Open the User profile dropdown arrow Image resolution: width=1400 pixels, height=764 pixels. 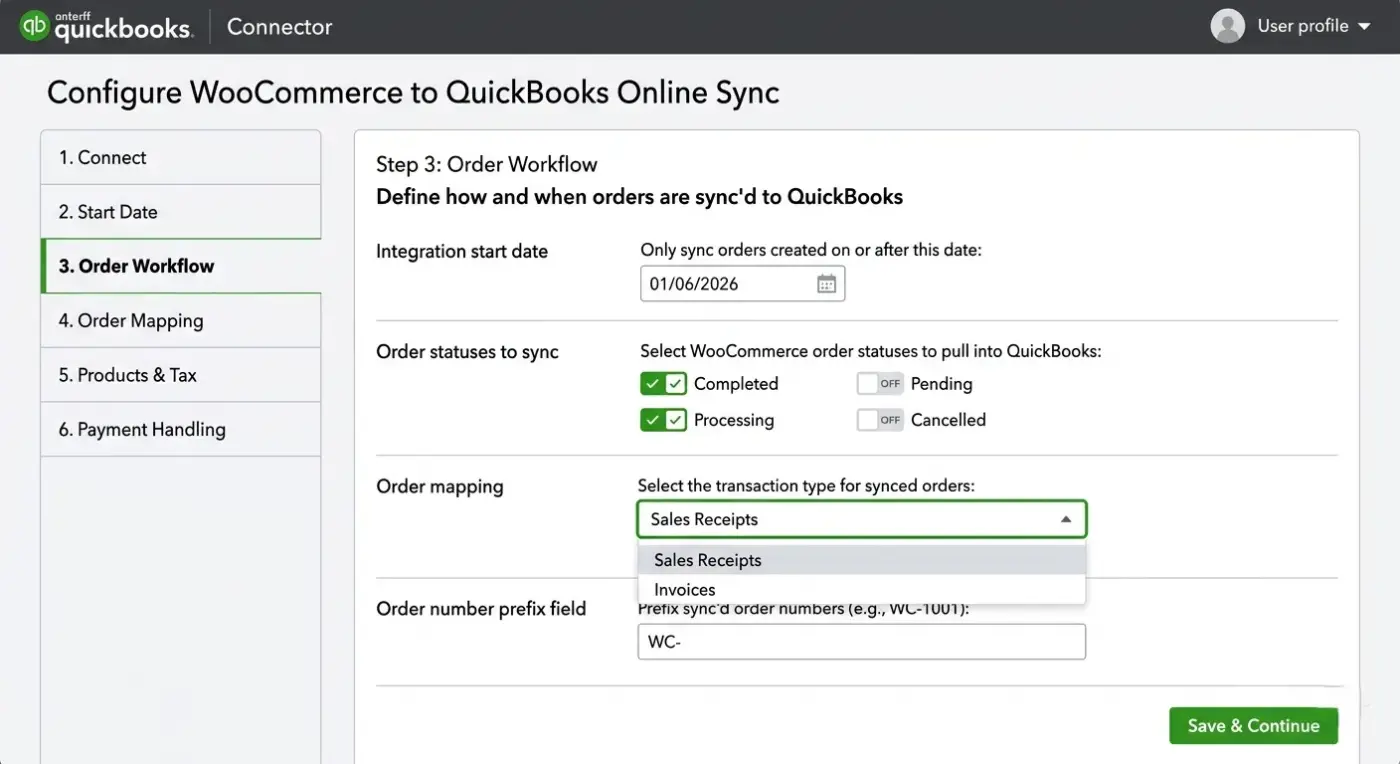[x=1365, y=27]
